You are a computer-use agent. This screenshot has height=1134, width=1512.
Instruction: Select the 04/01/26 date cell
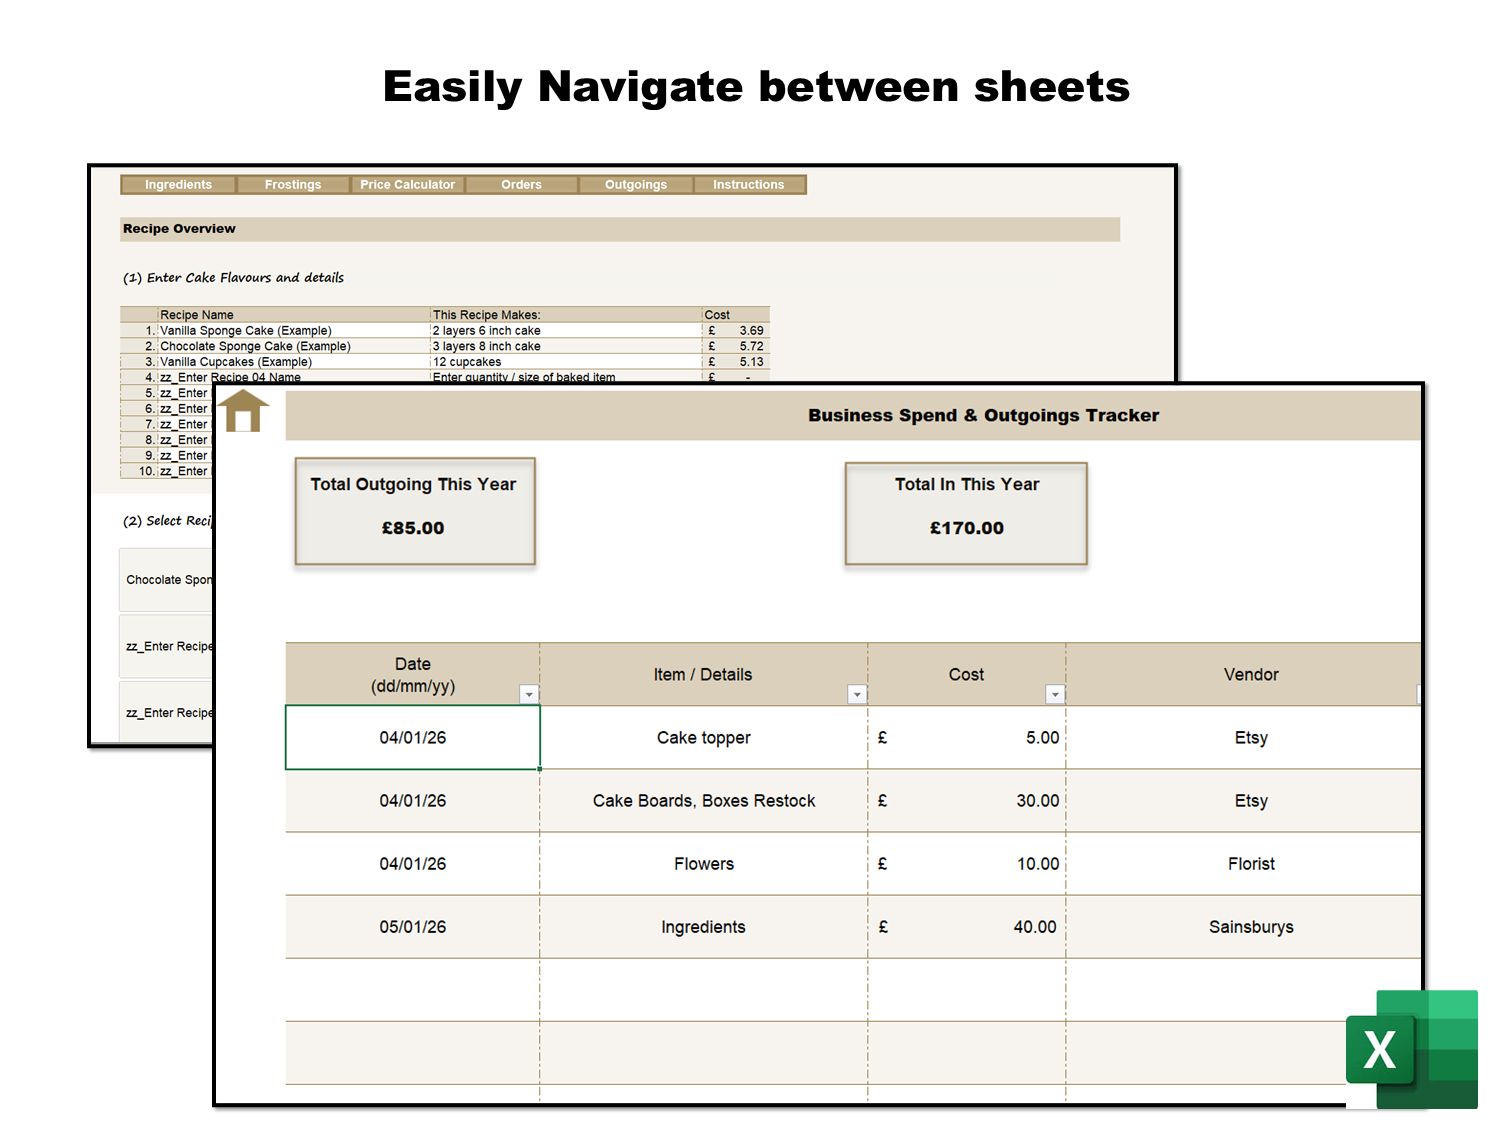pyautogui.click(x=412, y=737)
